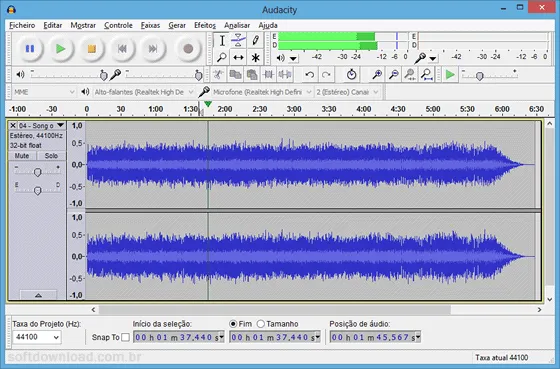Select the Time Shift tool

238,57
